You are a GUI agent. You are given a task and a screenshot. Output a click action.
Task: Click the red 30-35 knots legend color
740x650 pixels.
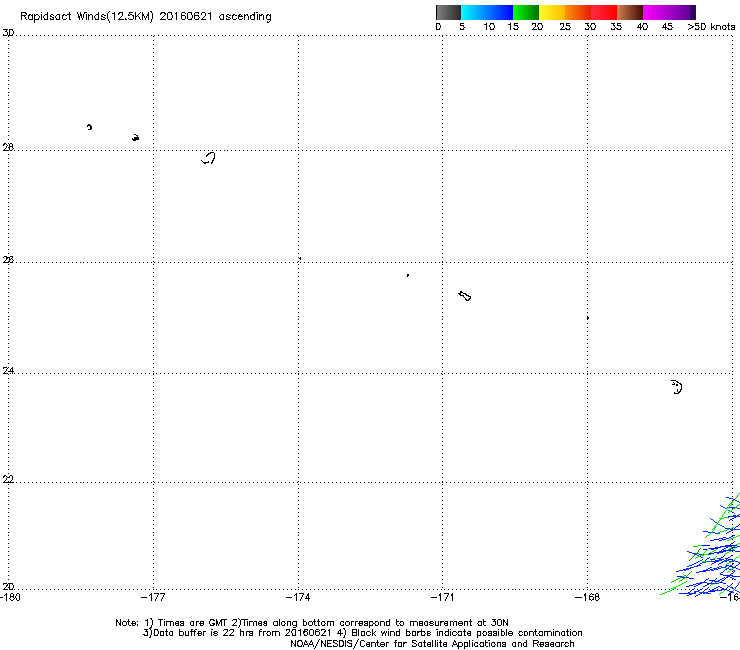604,12
